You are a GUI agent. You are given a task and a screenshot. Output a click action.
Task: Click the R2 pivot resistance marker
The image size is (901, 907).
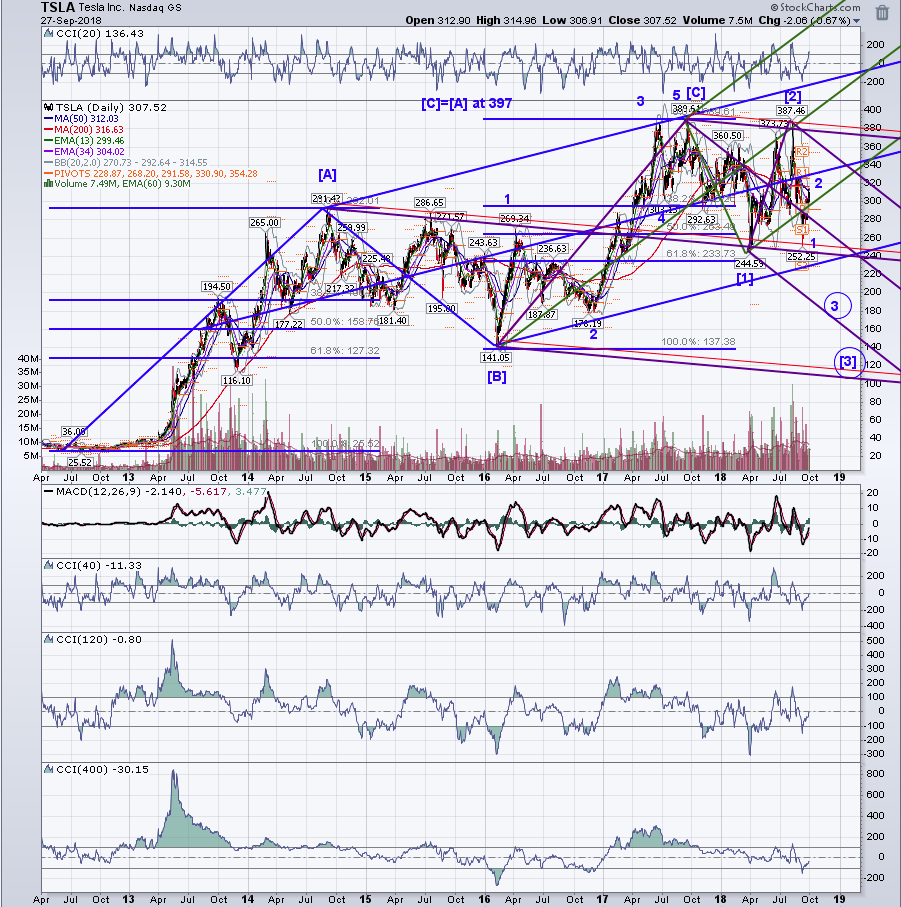[802, 152]
